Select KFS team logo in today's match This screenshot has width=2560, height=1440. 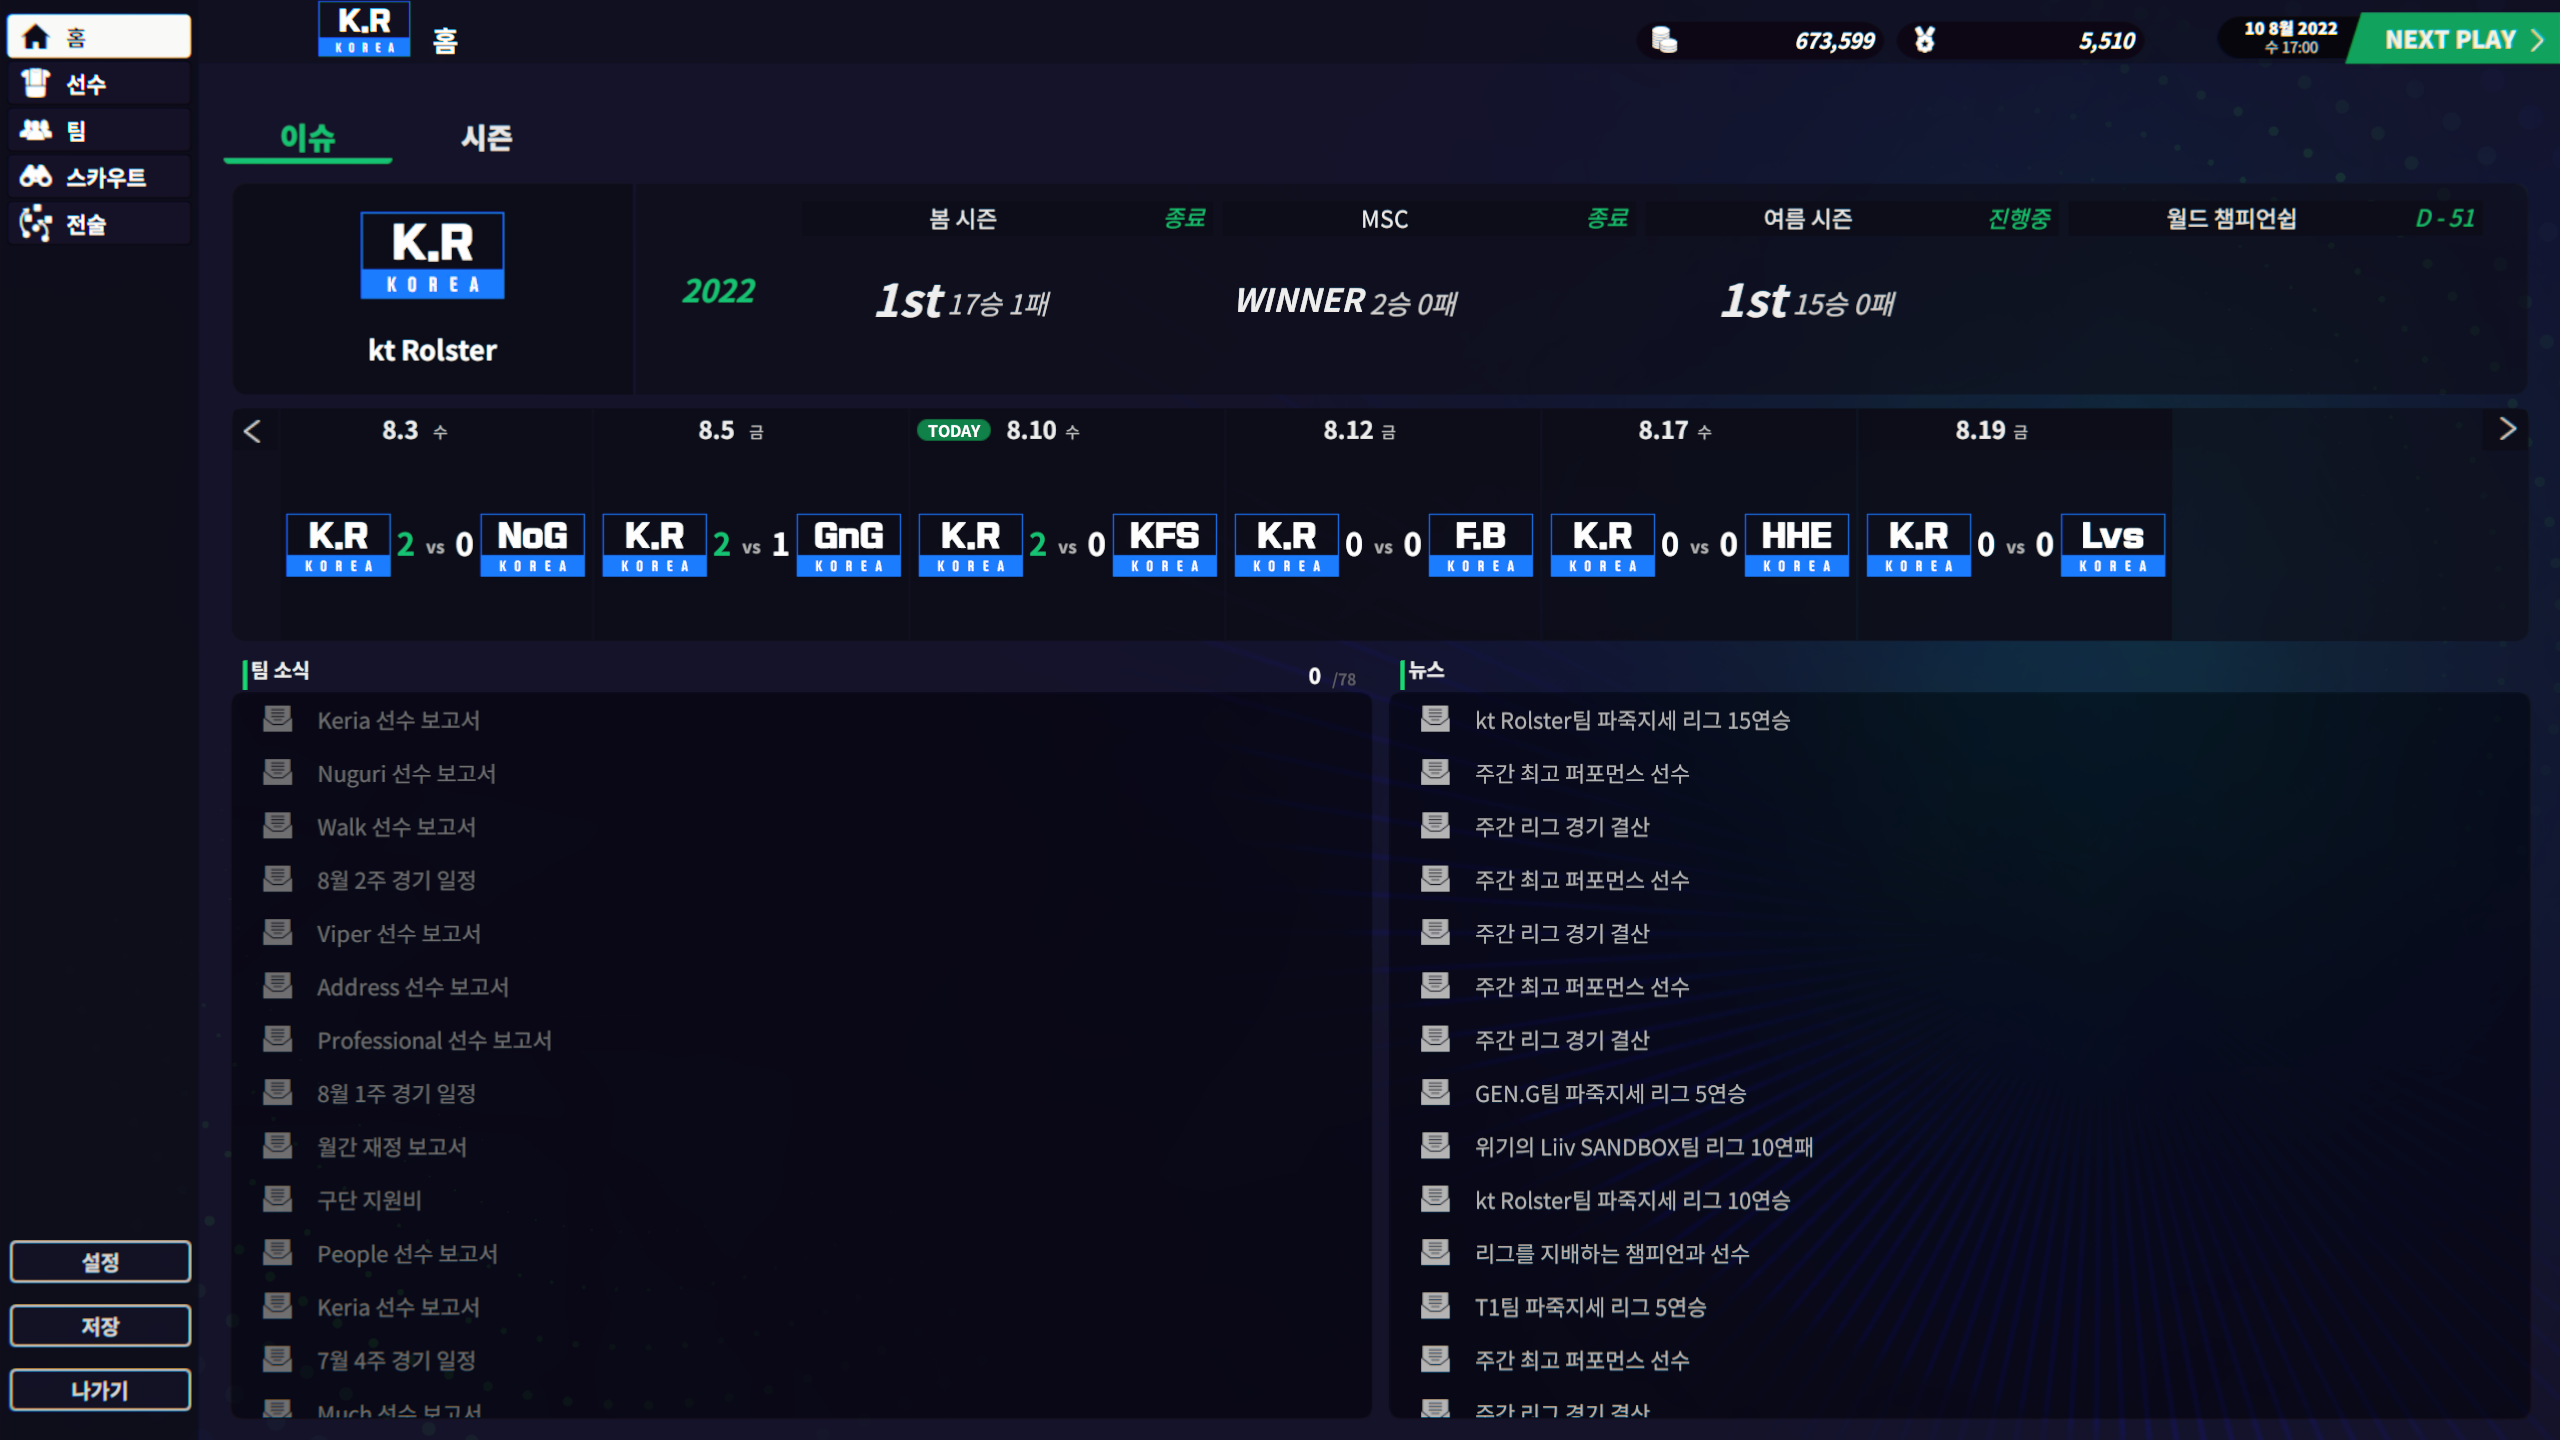(1165, 545)
